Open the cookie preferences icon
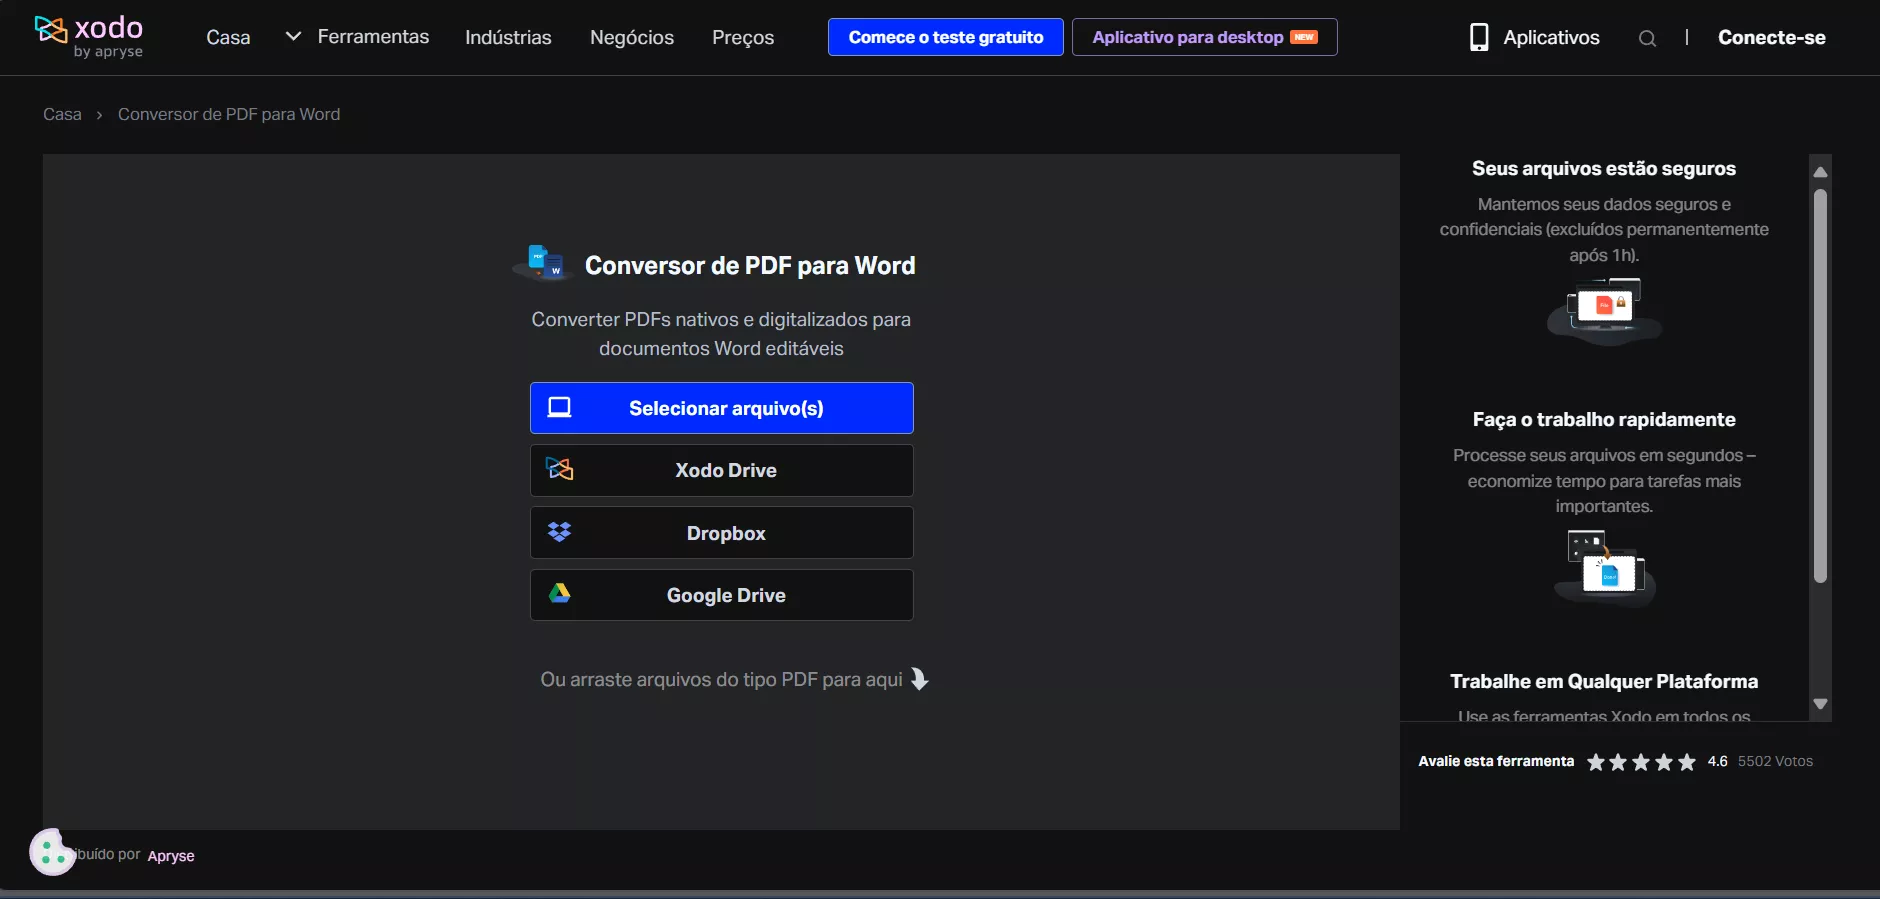 (x=52, y=852)
